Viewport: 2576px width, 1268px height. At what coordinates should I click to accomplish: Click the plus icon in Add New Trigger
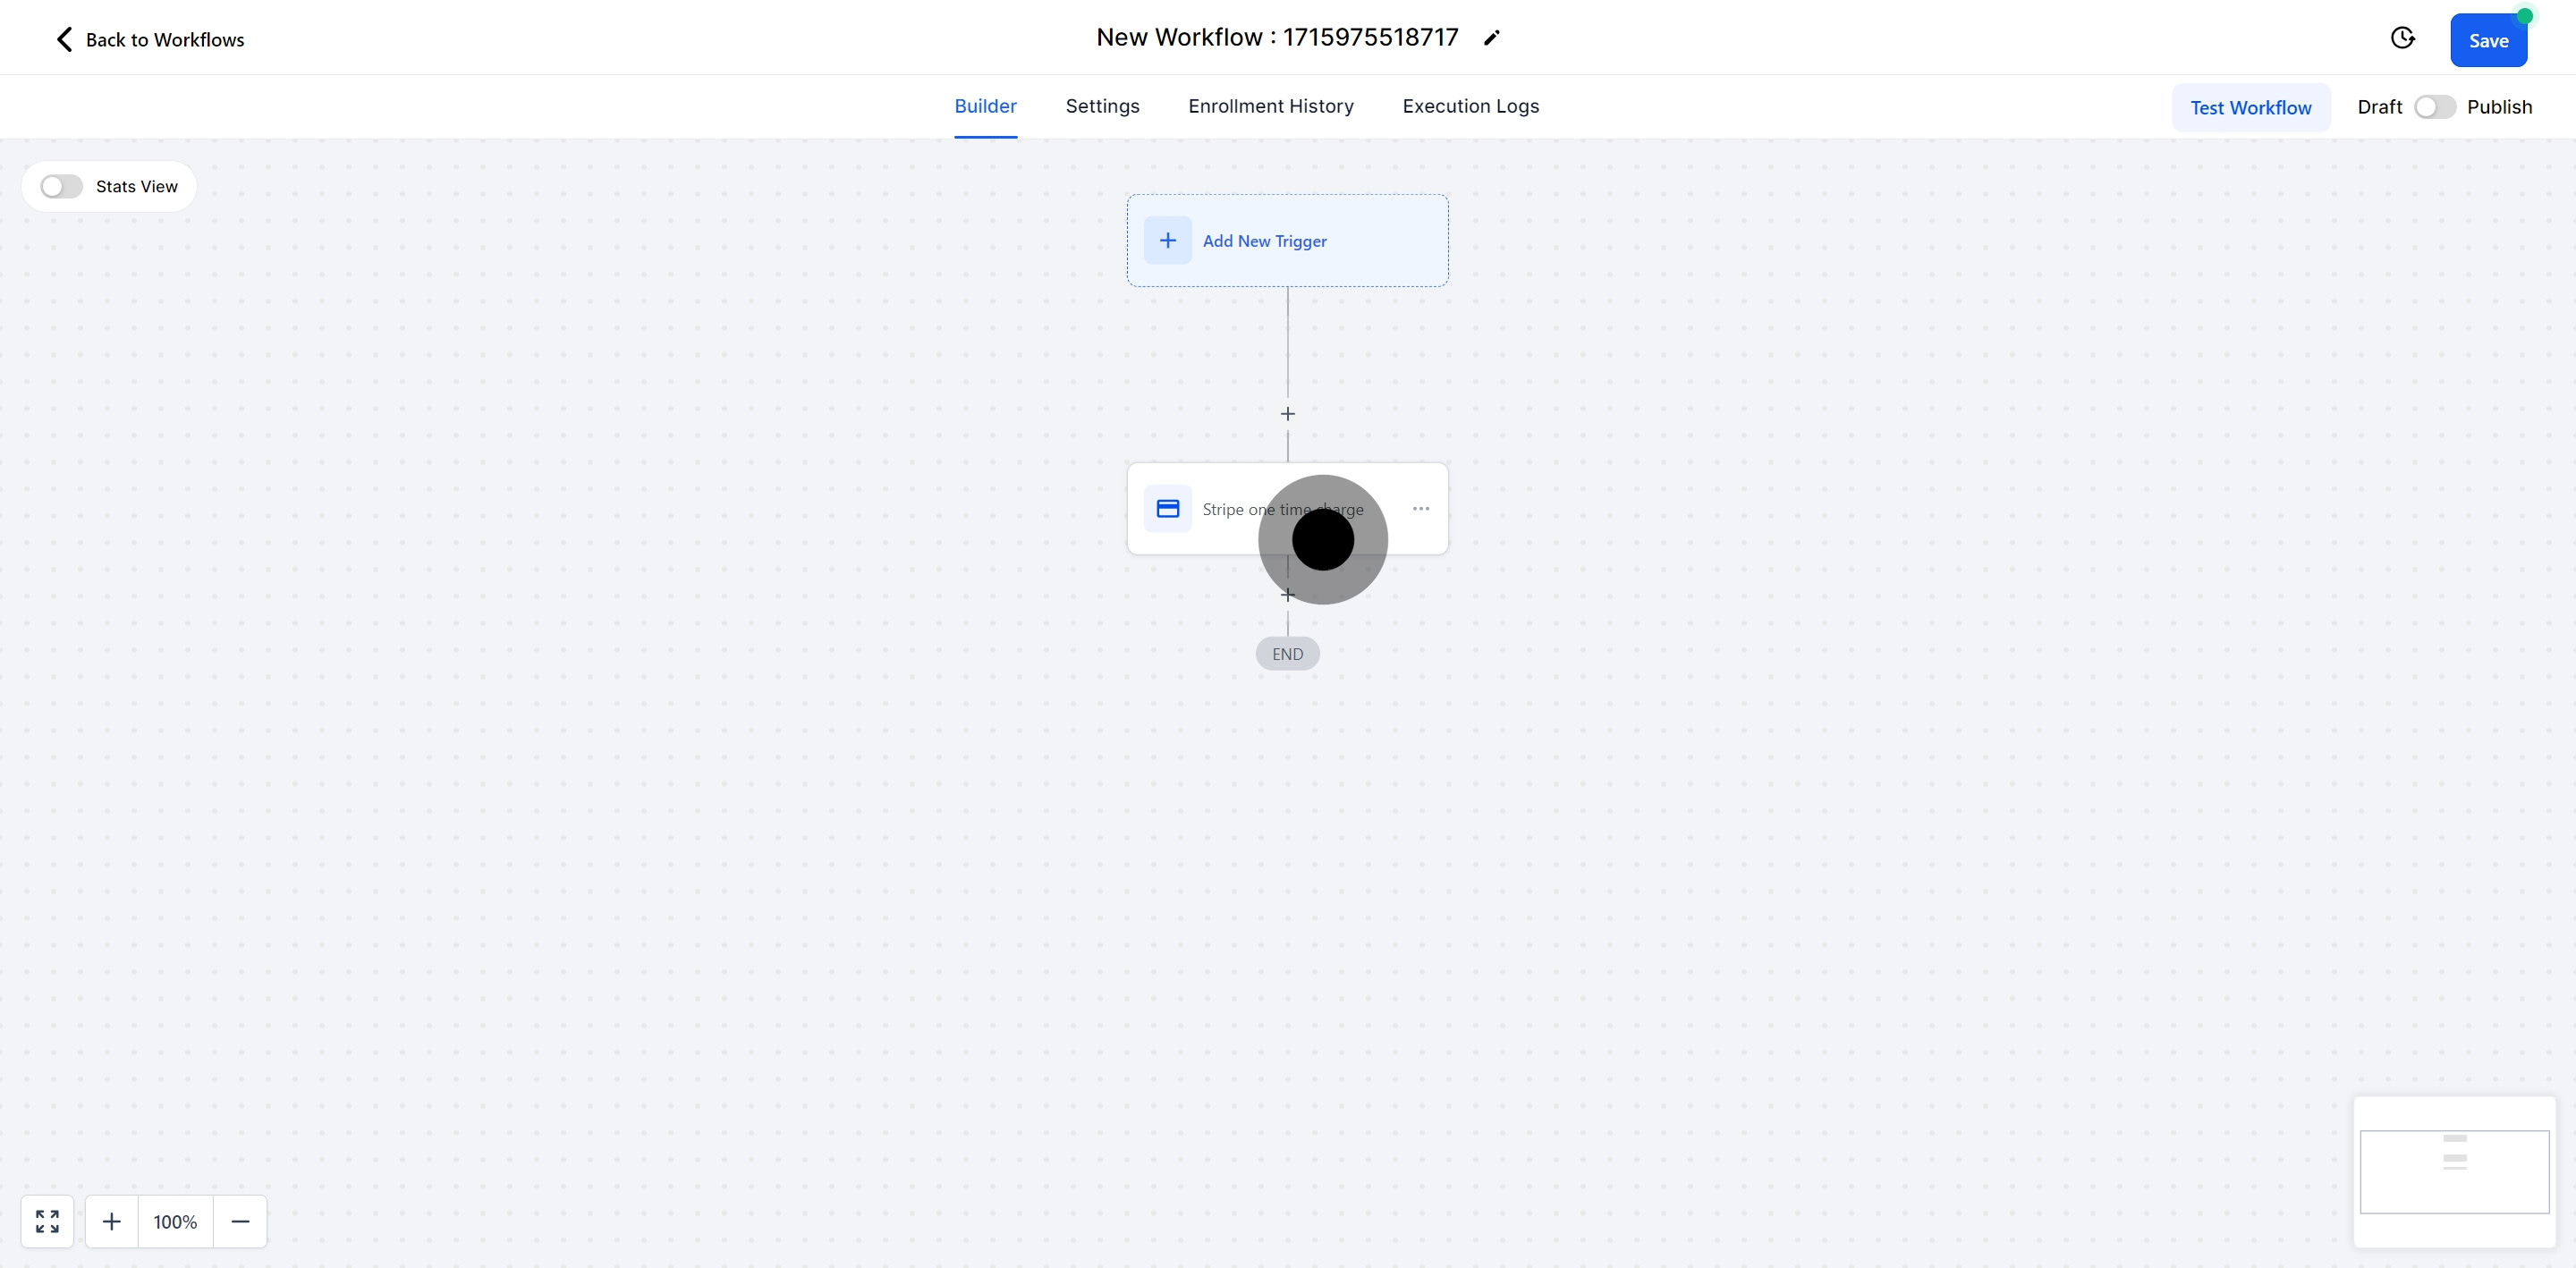[1167, 241]
